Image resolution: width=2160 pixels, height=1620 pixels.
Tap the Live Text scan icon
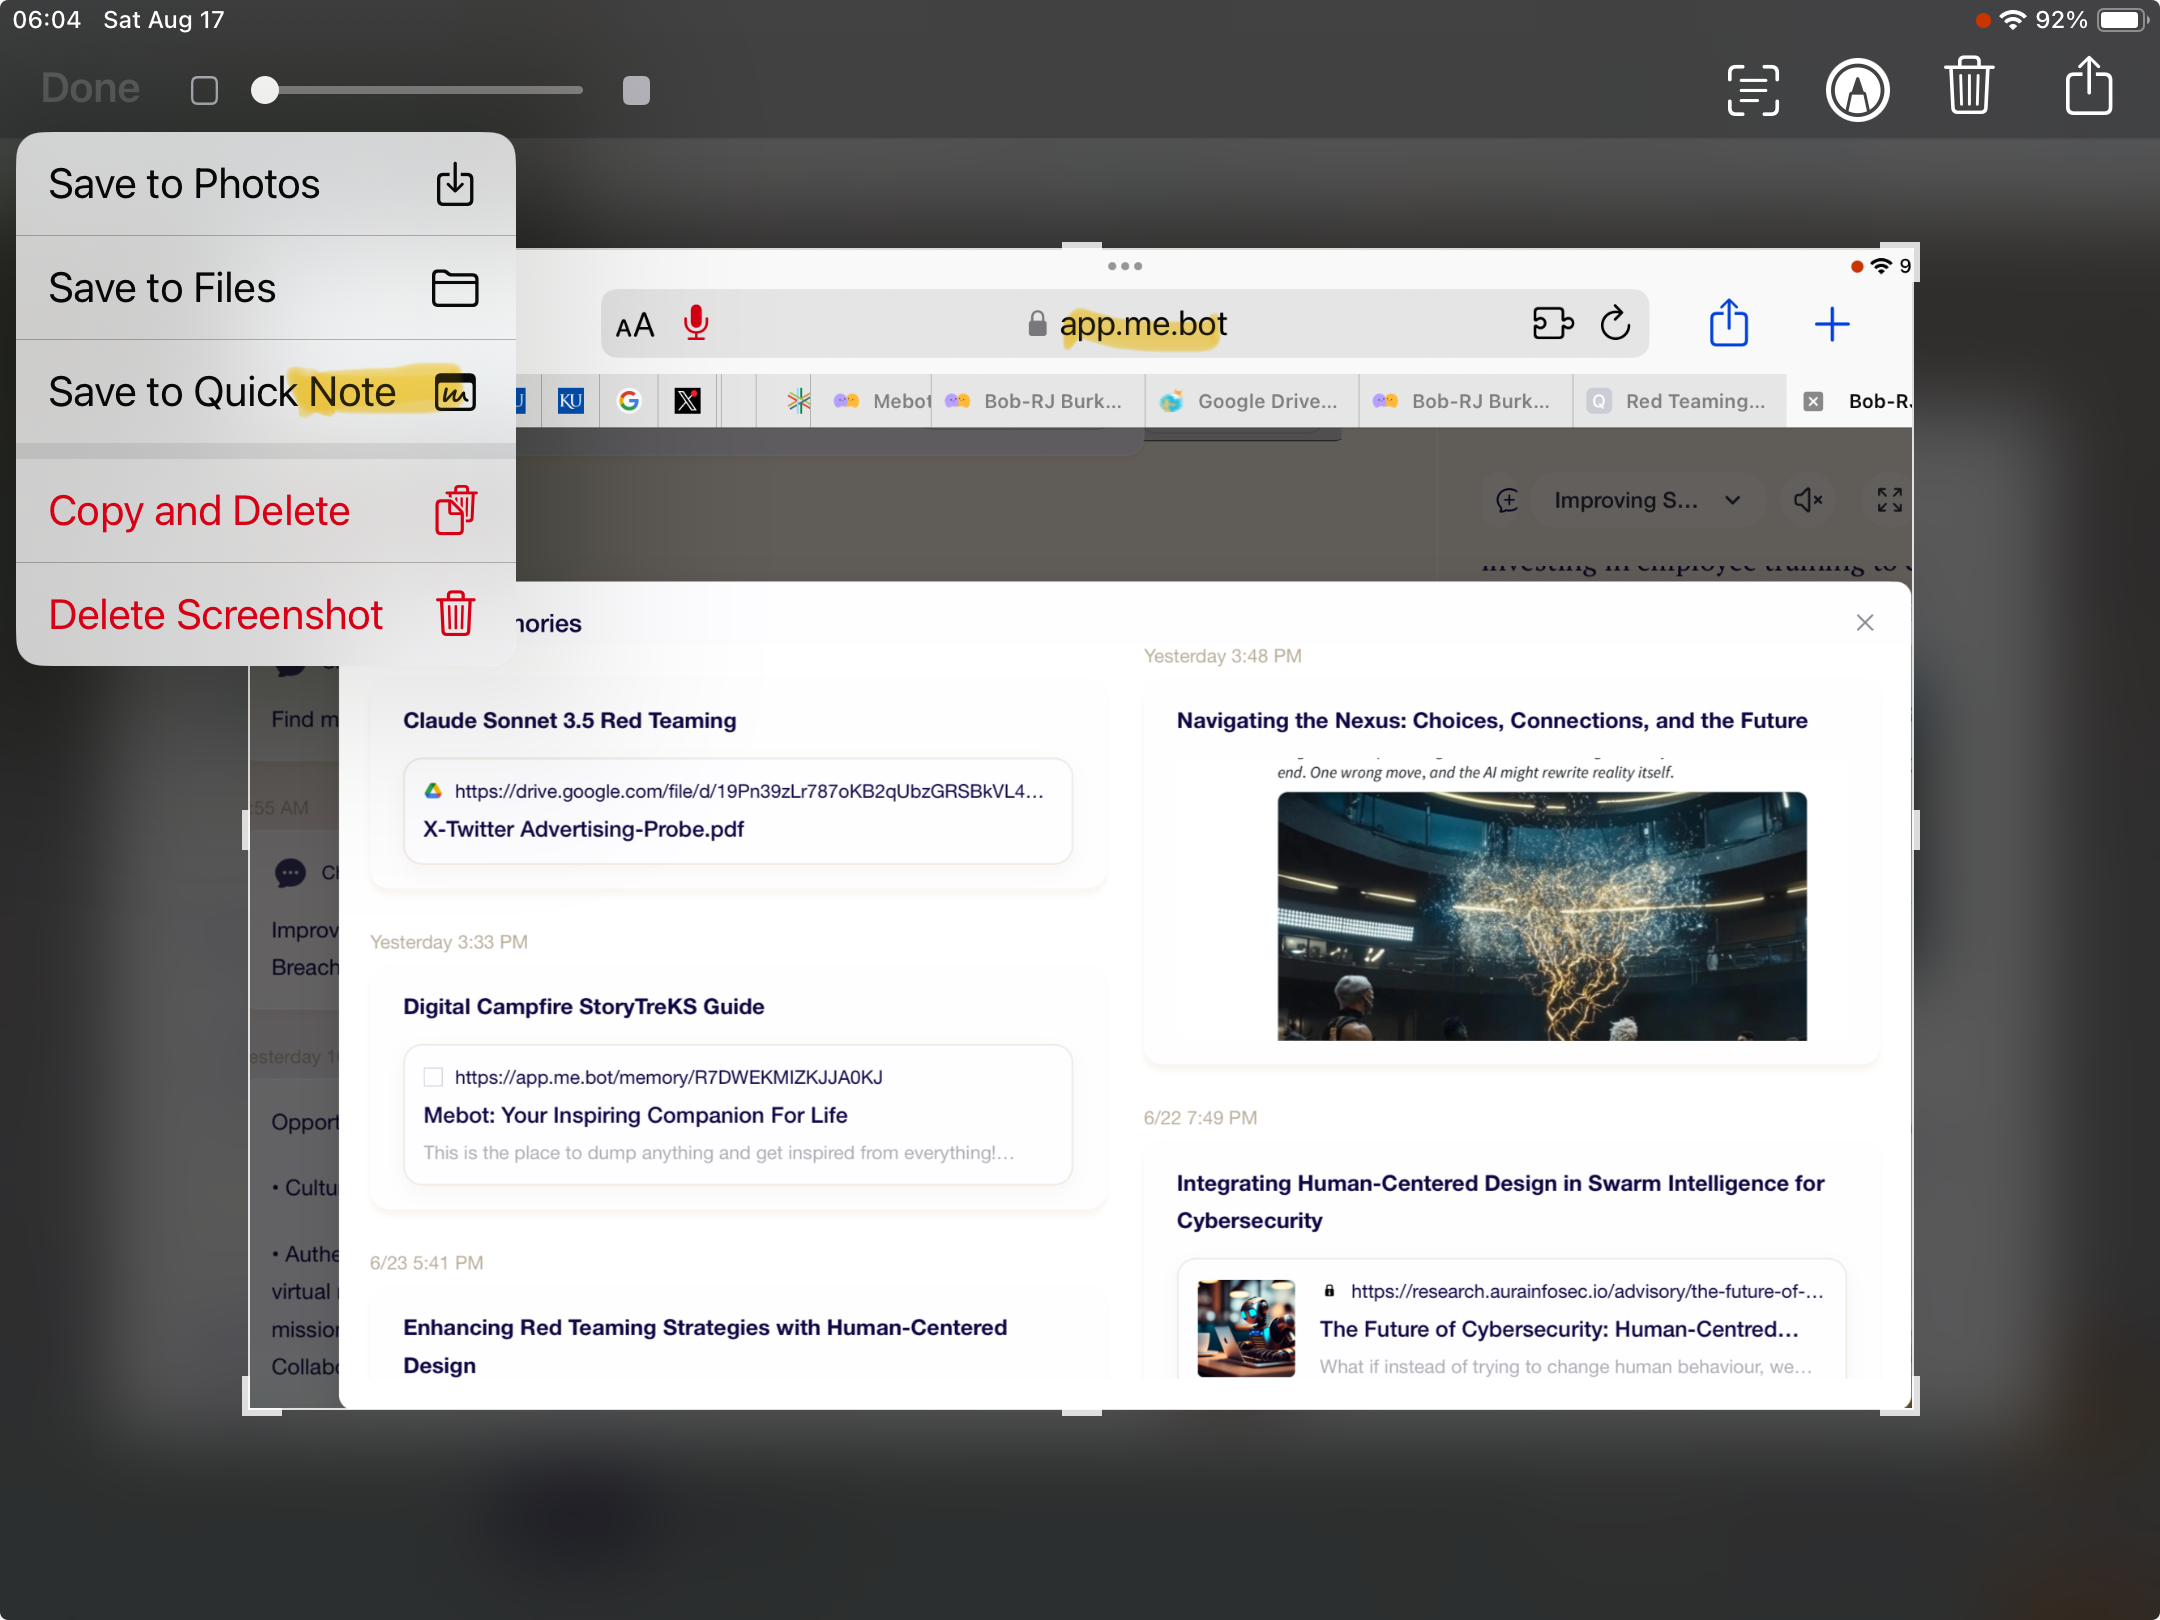click(1753, 90)
